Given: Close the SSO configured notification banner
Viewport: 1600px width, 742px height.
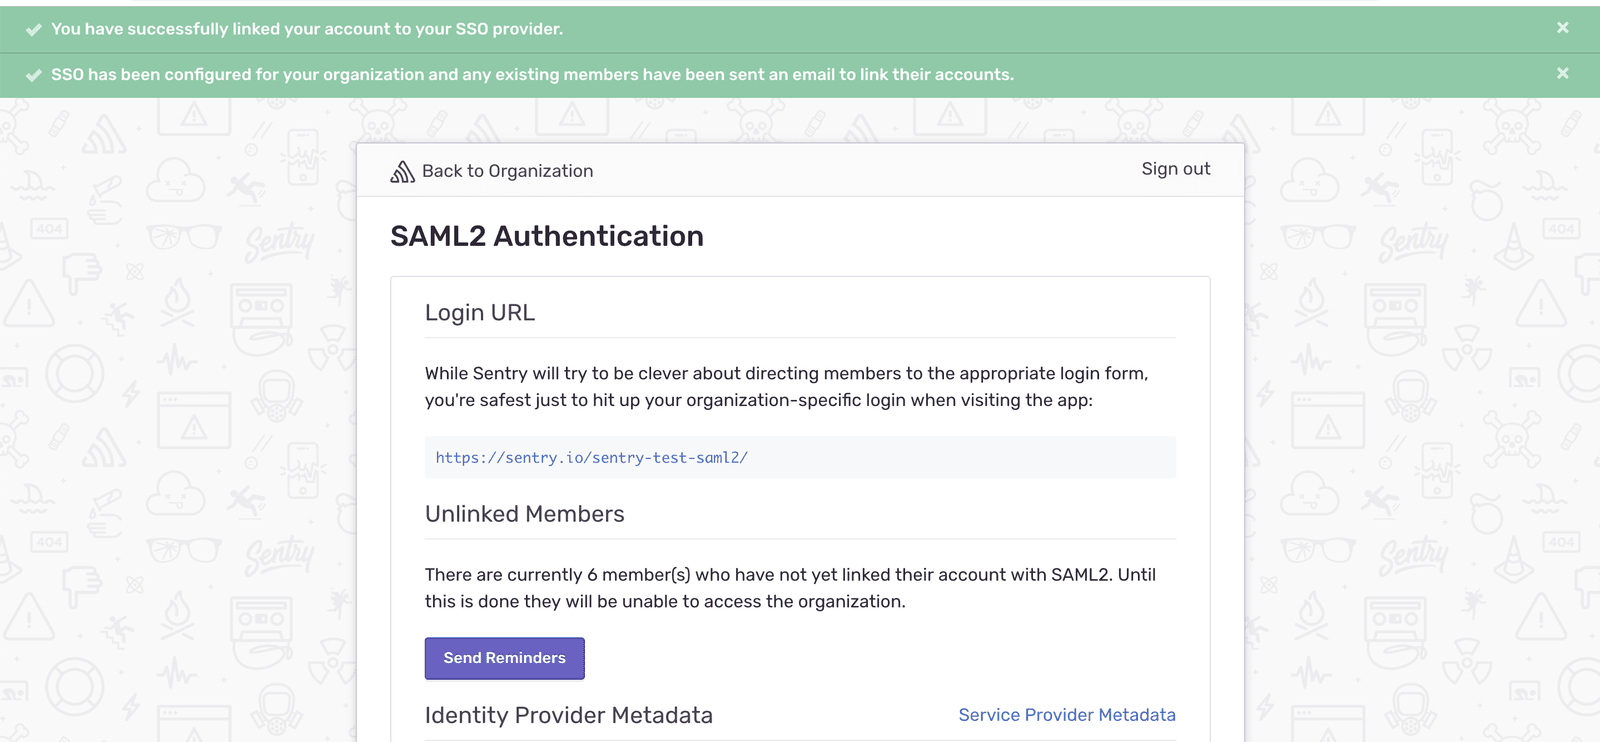Looking at the screenshot, I should [1562, 73].
